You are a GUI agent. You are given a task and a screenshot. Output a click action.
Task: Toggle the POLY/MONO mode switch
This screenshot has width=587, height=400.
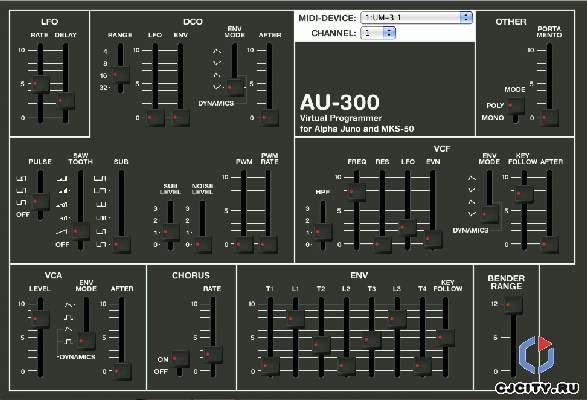click(515, 106)
